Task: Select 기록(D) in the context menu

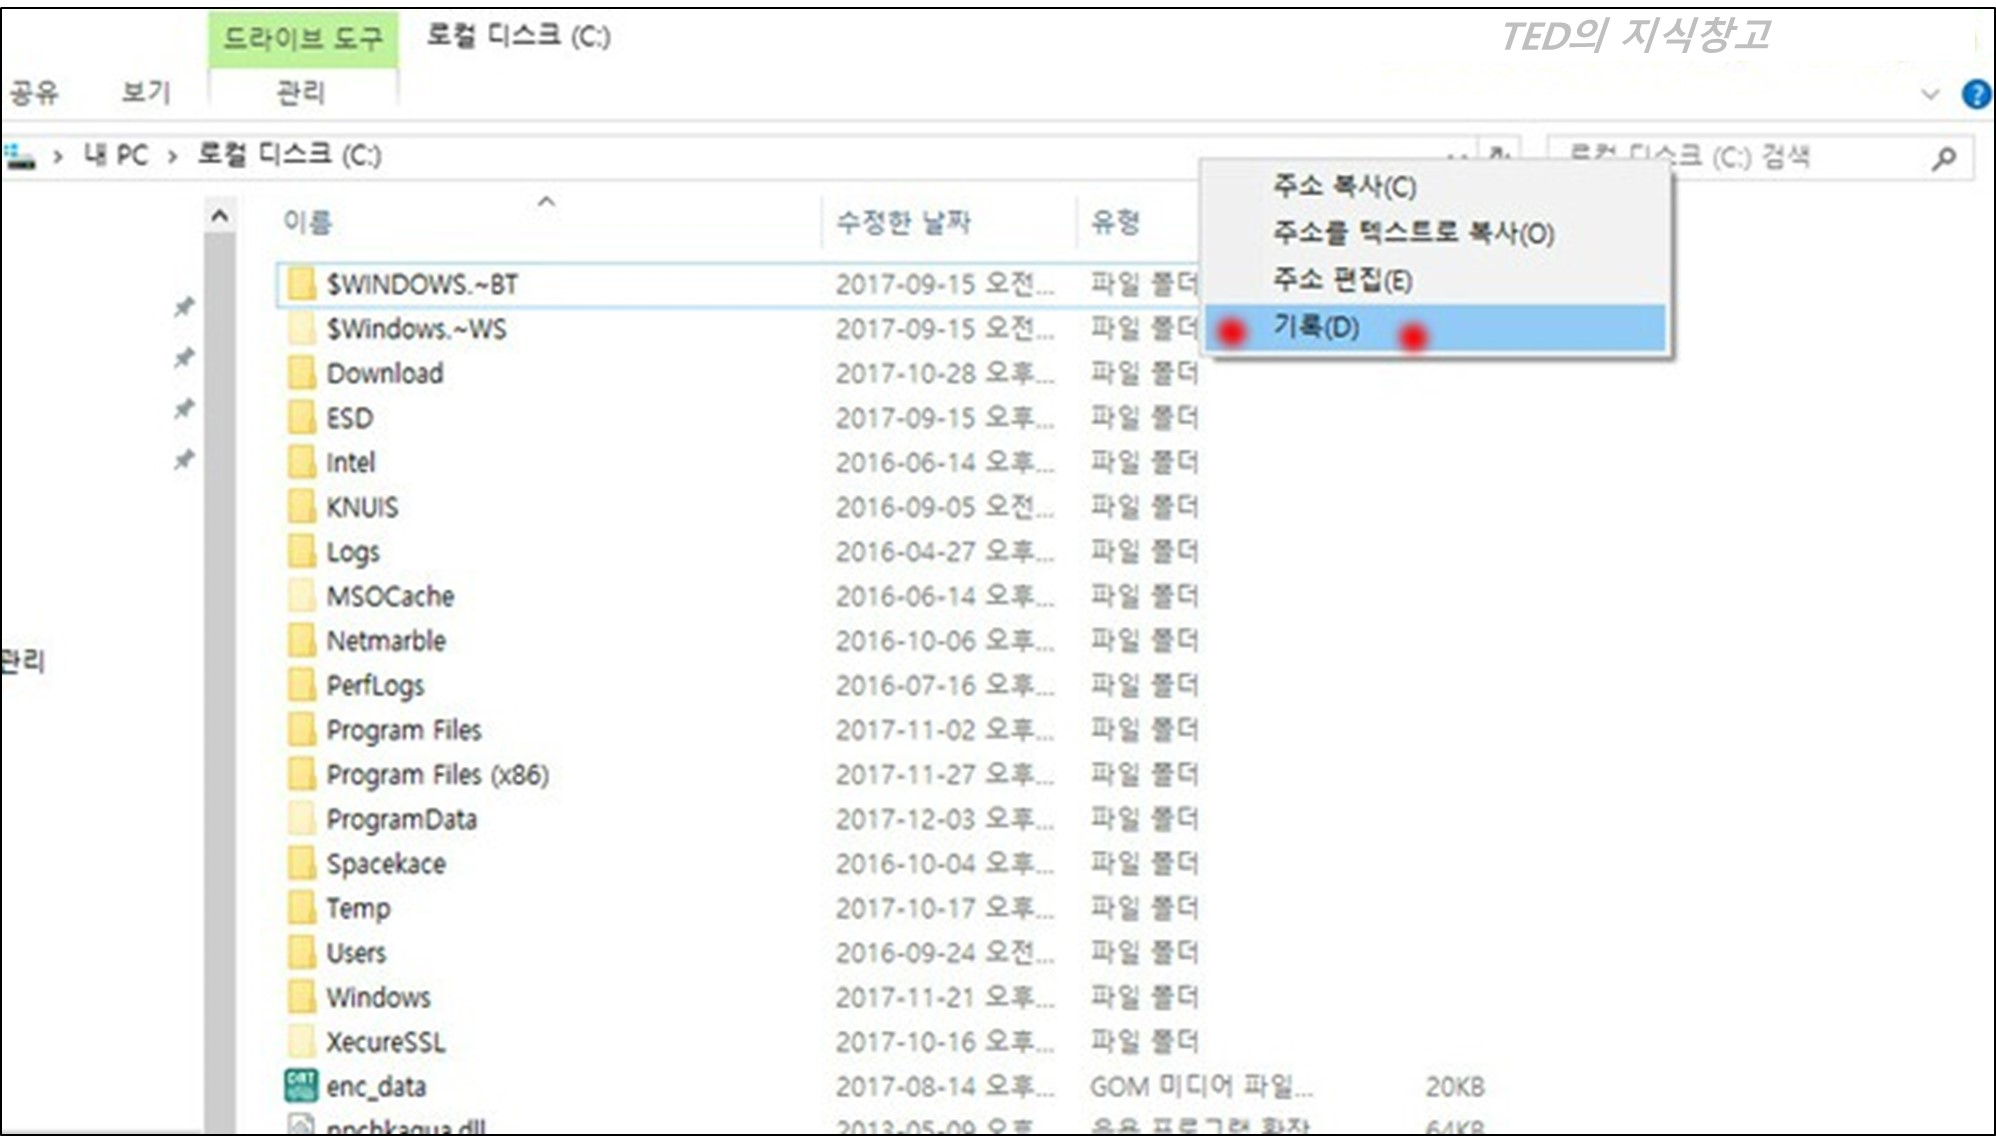Action: pyautogui.click(x=1315, y=327)
